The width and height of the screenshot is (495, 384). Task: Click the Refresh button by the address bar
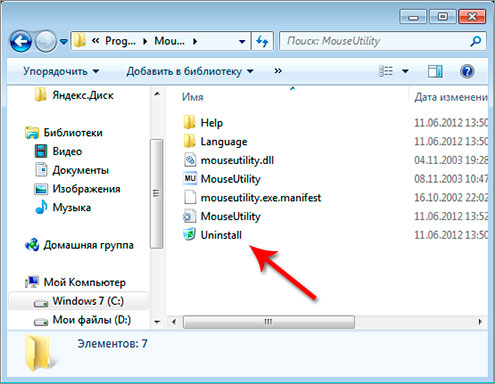[262, 41]
